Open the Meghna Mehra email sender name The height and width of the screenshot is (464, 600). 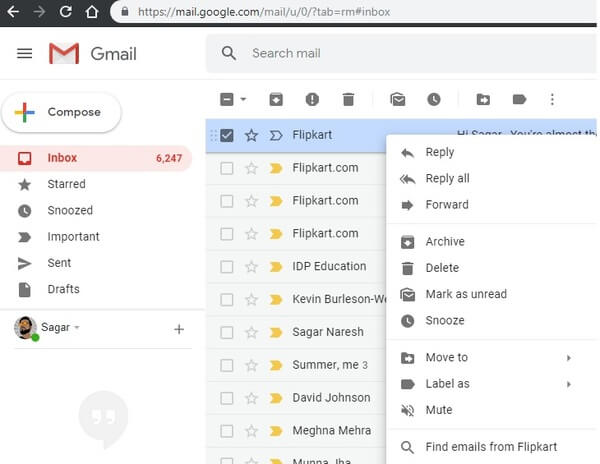tap(331, 431)
